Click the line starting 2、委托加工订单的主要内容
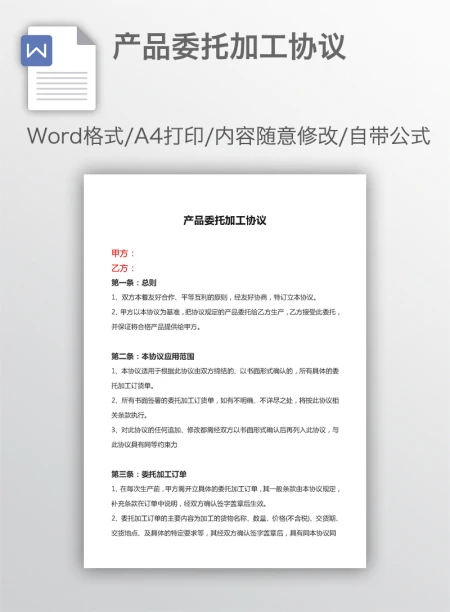 225,518
